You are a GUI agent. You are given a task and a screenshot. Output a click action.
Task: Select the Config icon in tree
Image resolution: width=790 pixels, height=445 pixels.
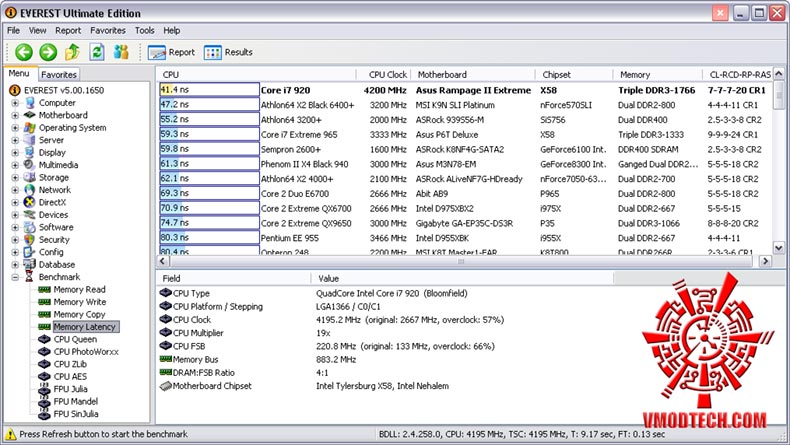tap(30, 252)
